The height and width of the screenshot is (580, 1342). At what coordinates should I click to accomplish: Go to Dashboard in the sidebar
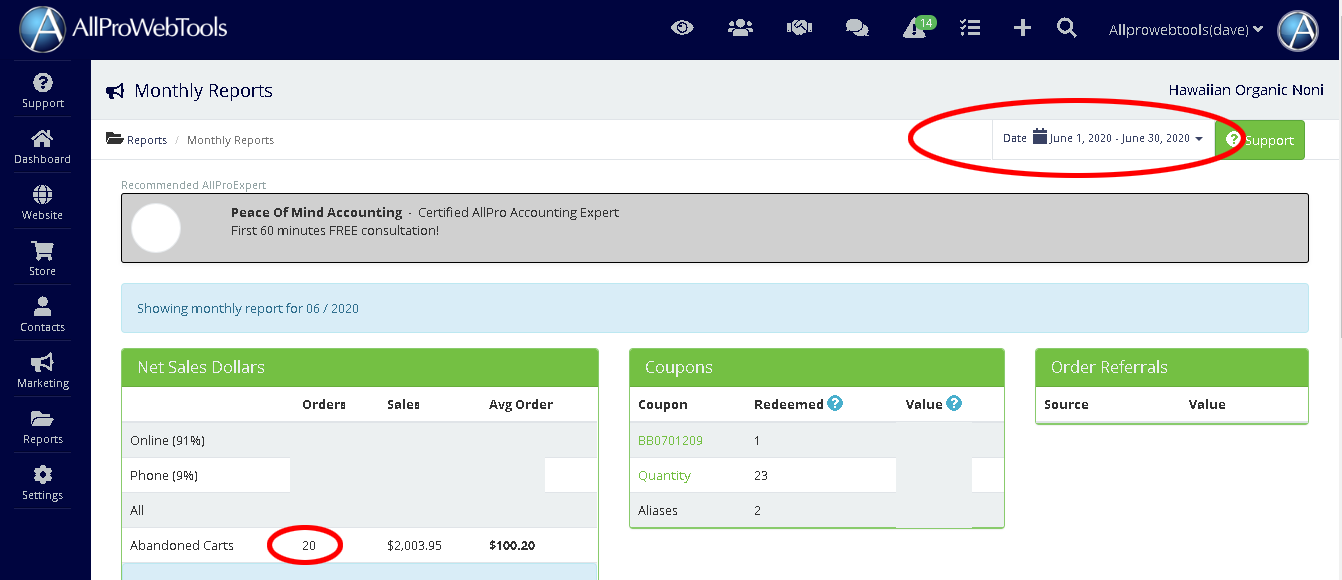tap(43, 146)
